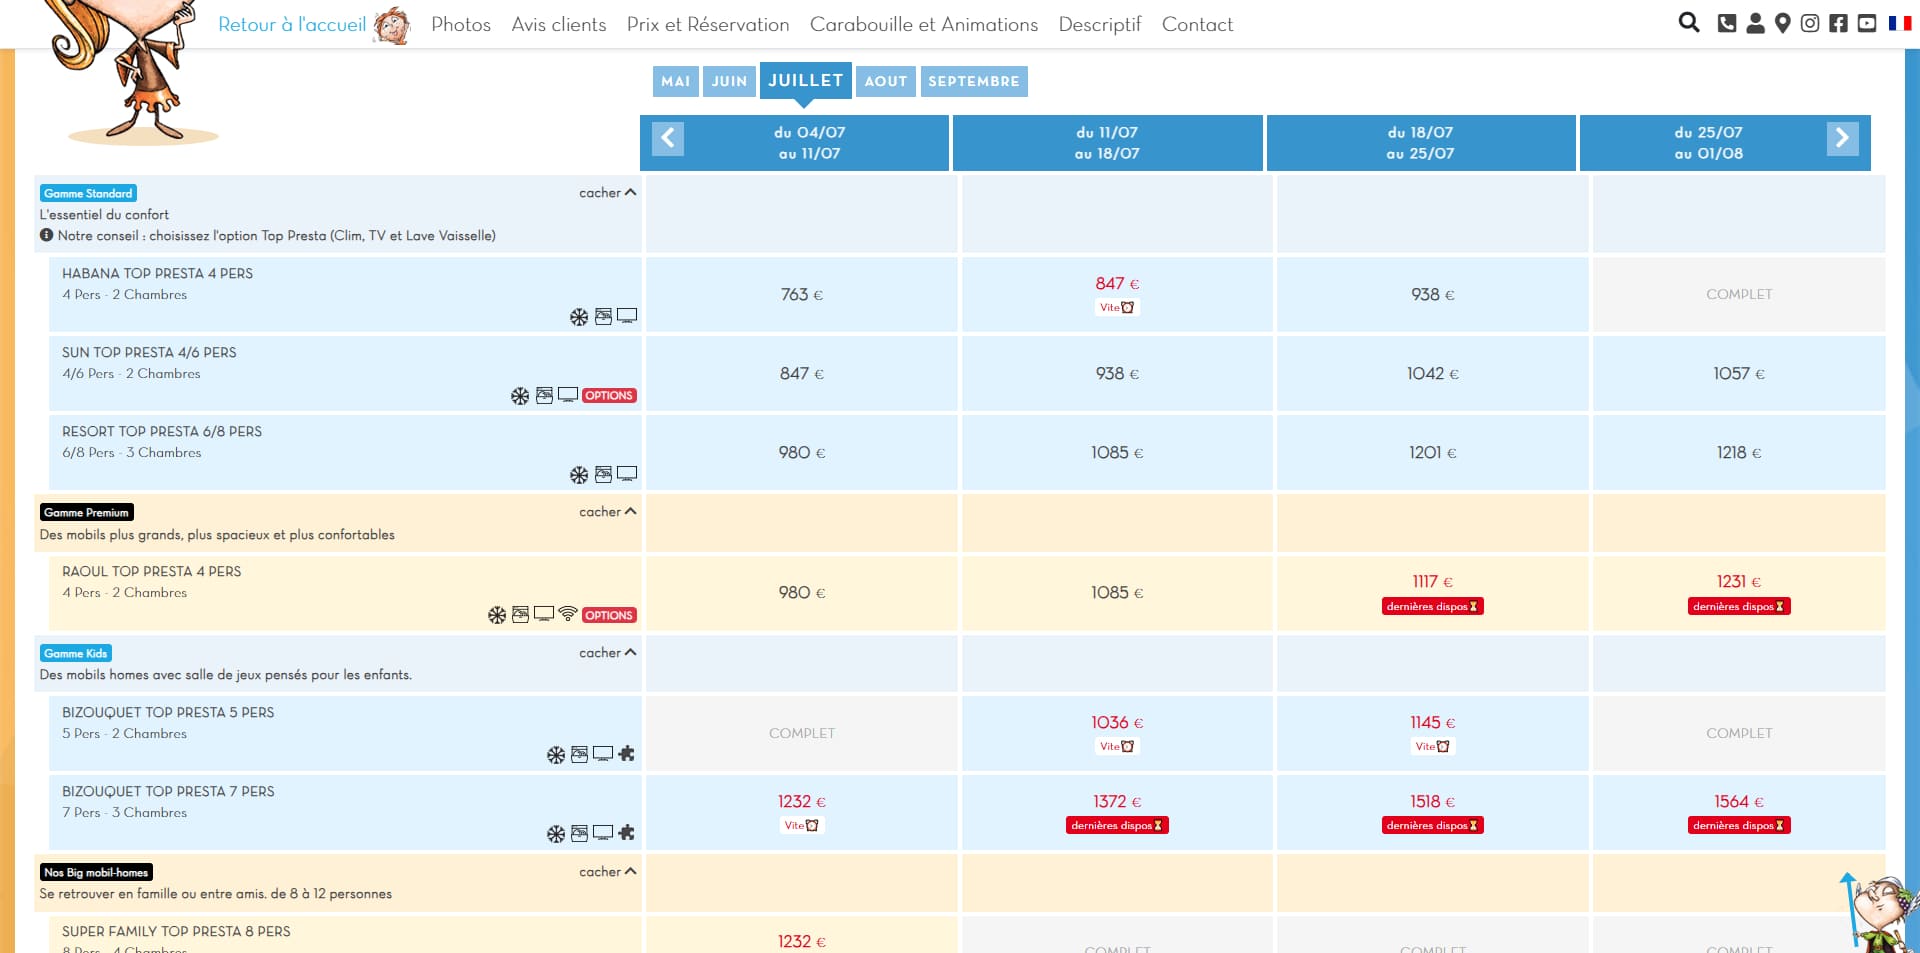This screenshot has height=953, width=1920.
Task: Open the Prix et Réservation menu
Action: click(x=708, y=24)
